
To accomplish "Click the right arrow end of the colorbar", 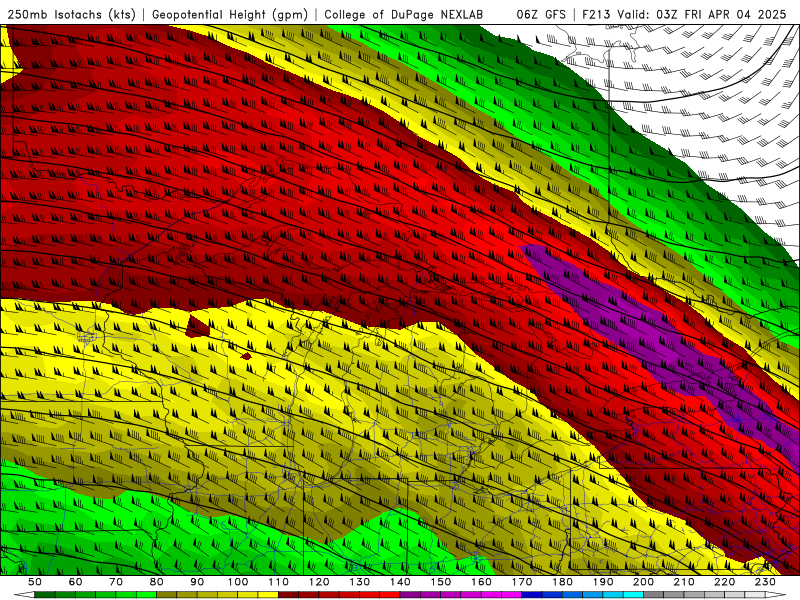I will [x=776, y=594].
